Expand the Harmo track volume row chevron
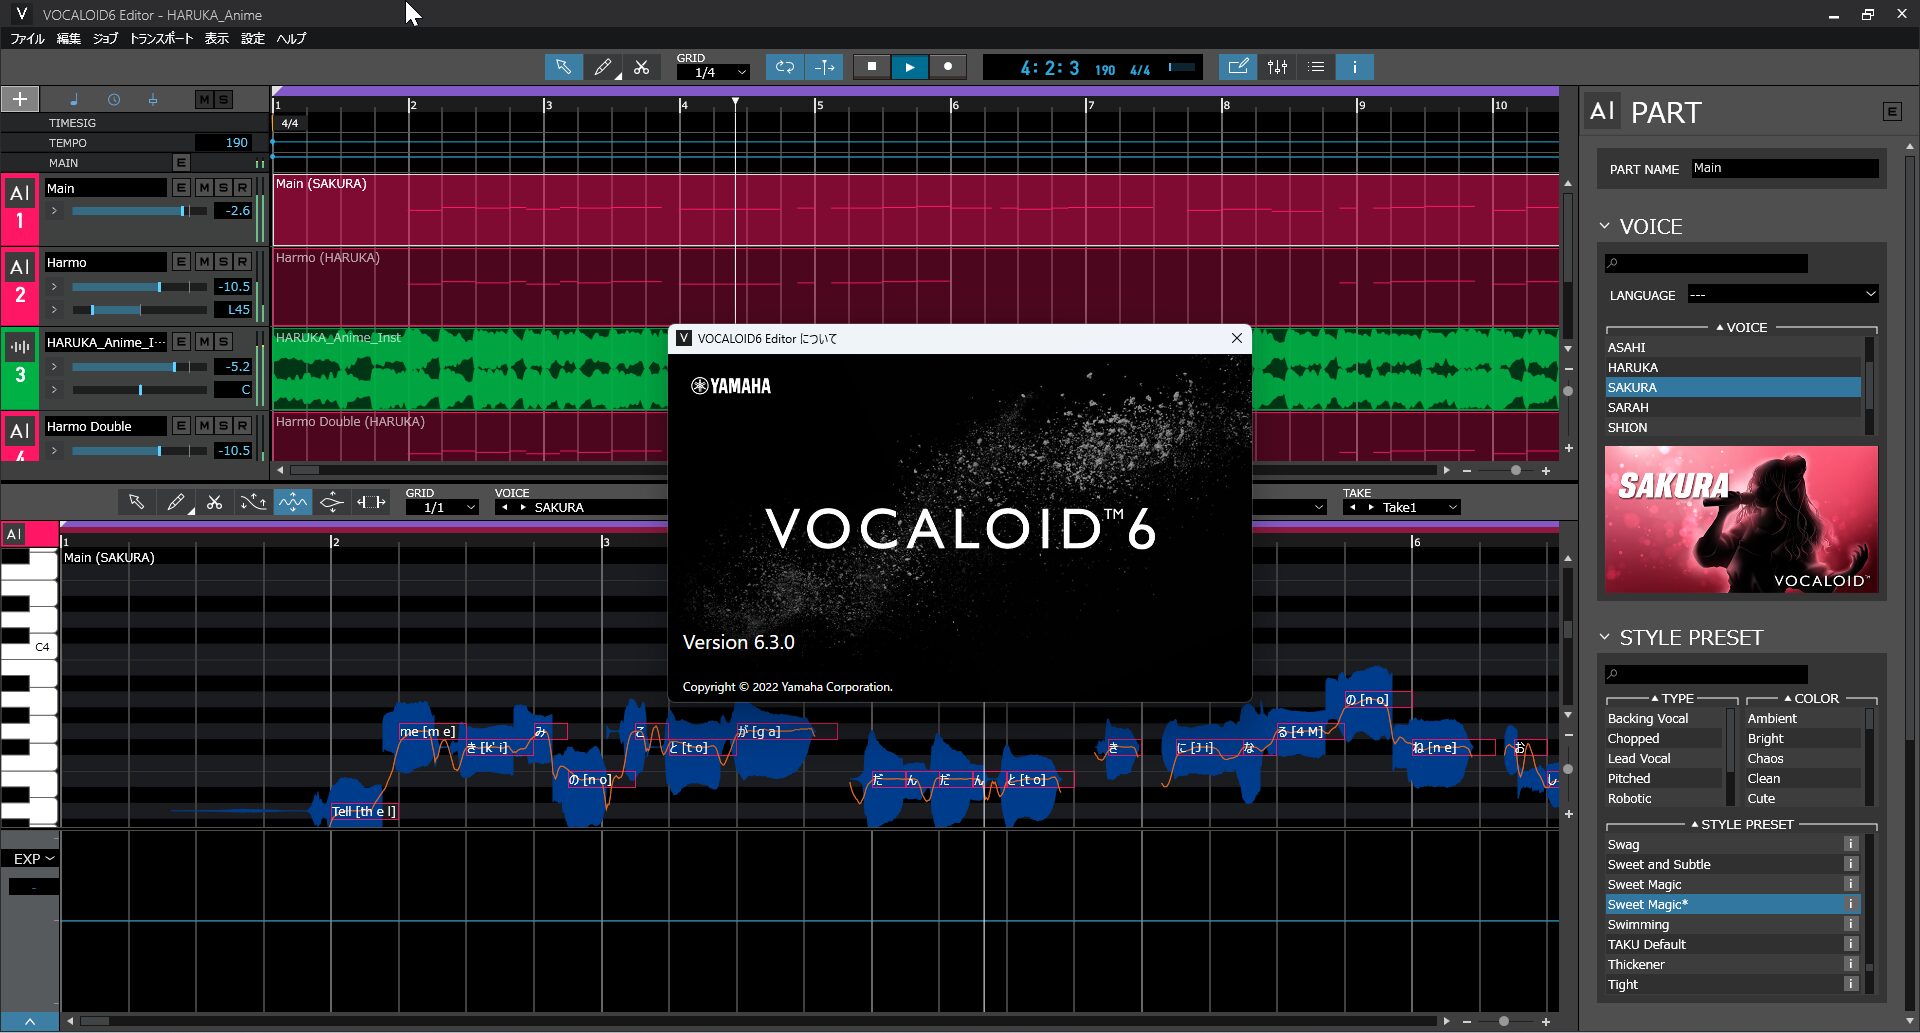The height and width of the screenshot is (1033, 1920). pyautogui.click(x=54, y=287)
